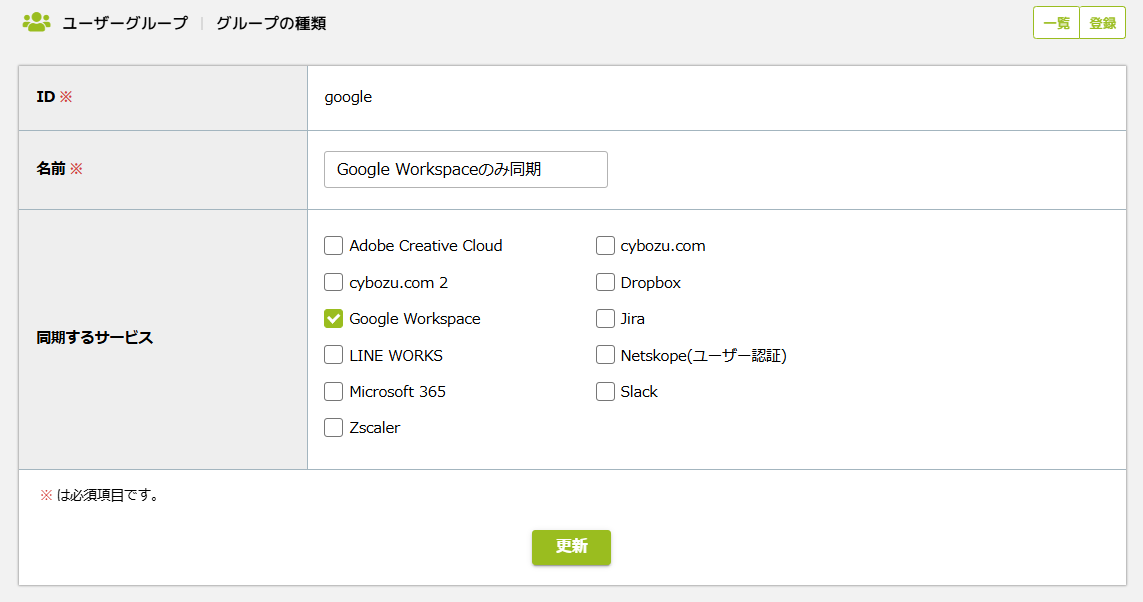
Task: Click the グループの種類 breadcrumb text
Action: 271,23
